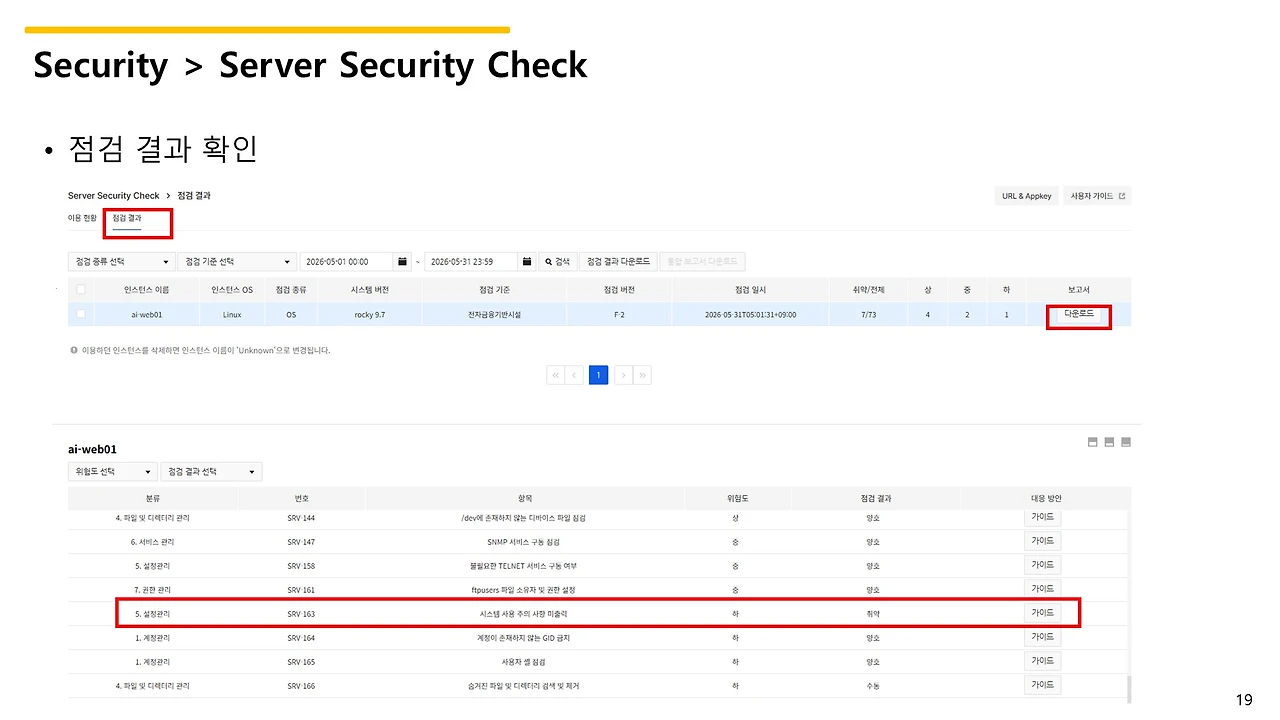Toggle the select-all checkbox in table header

point(81,290)
